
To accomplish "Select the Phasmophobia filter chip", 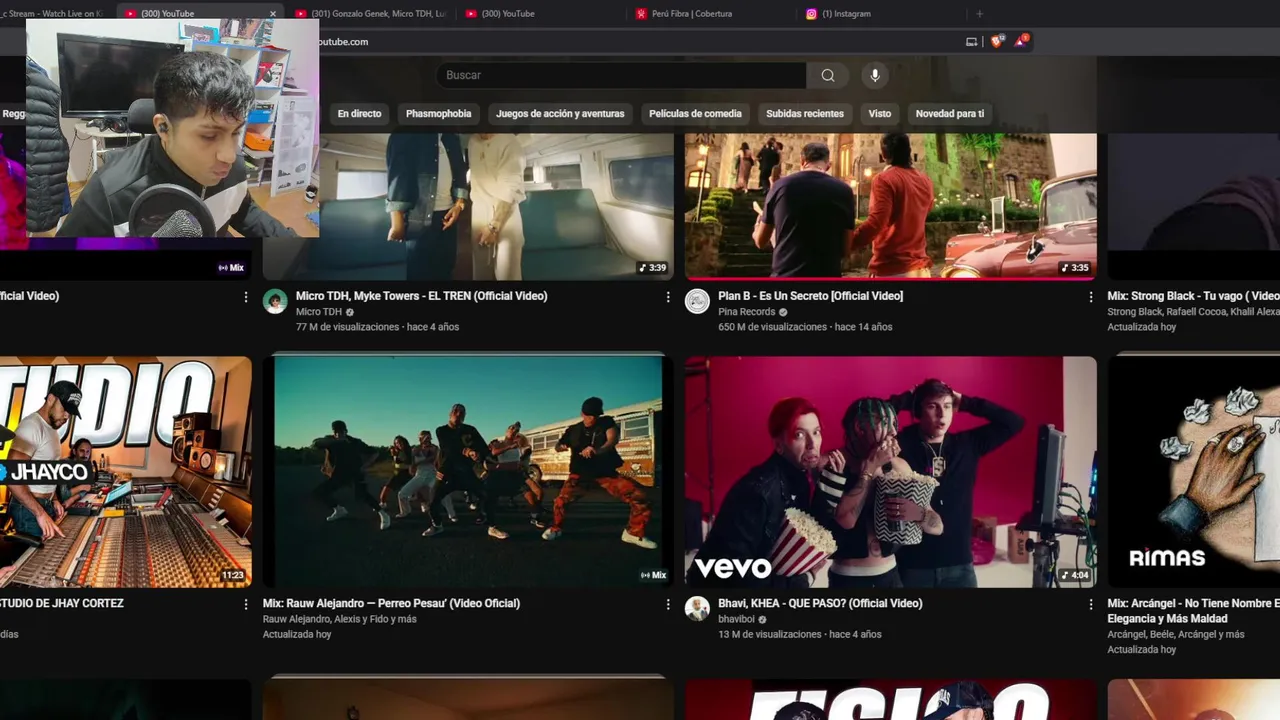I will (x=438, y=114).
